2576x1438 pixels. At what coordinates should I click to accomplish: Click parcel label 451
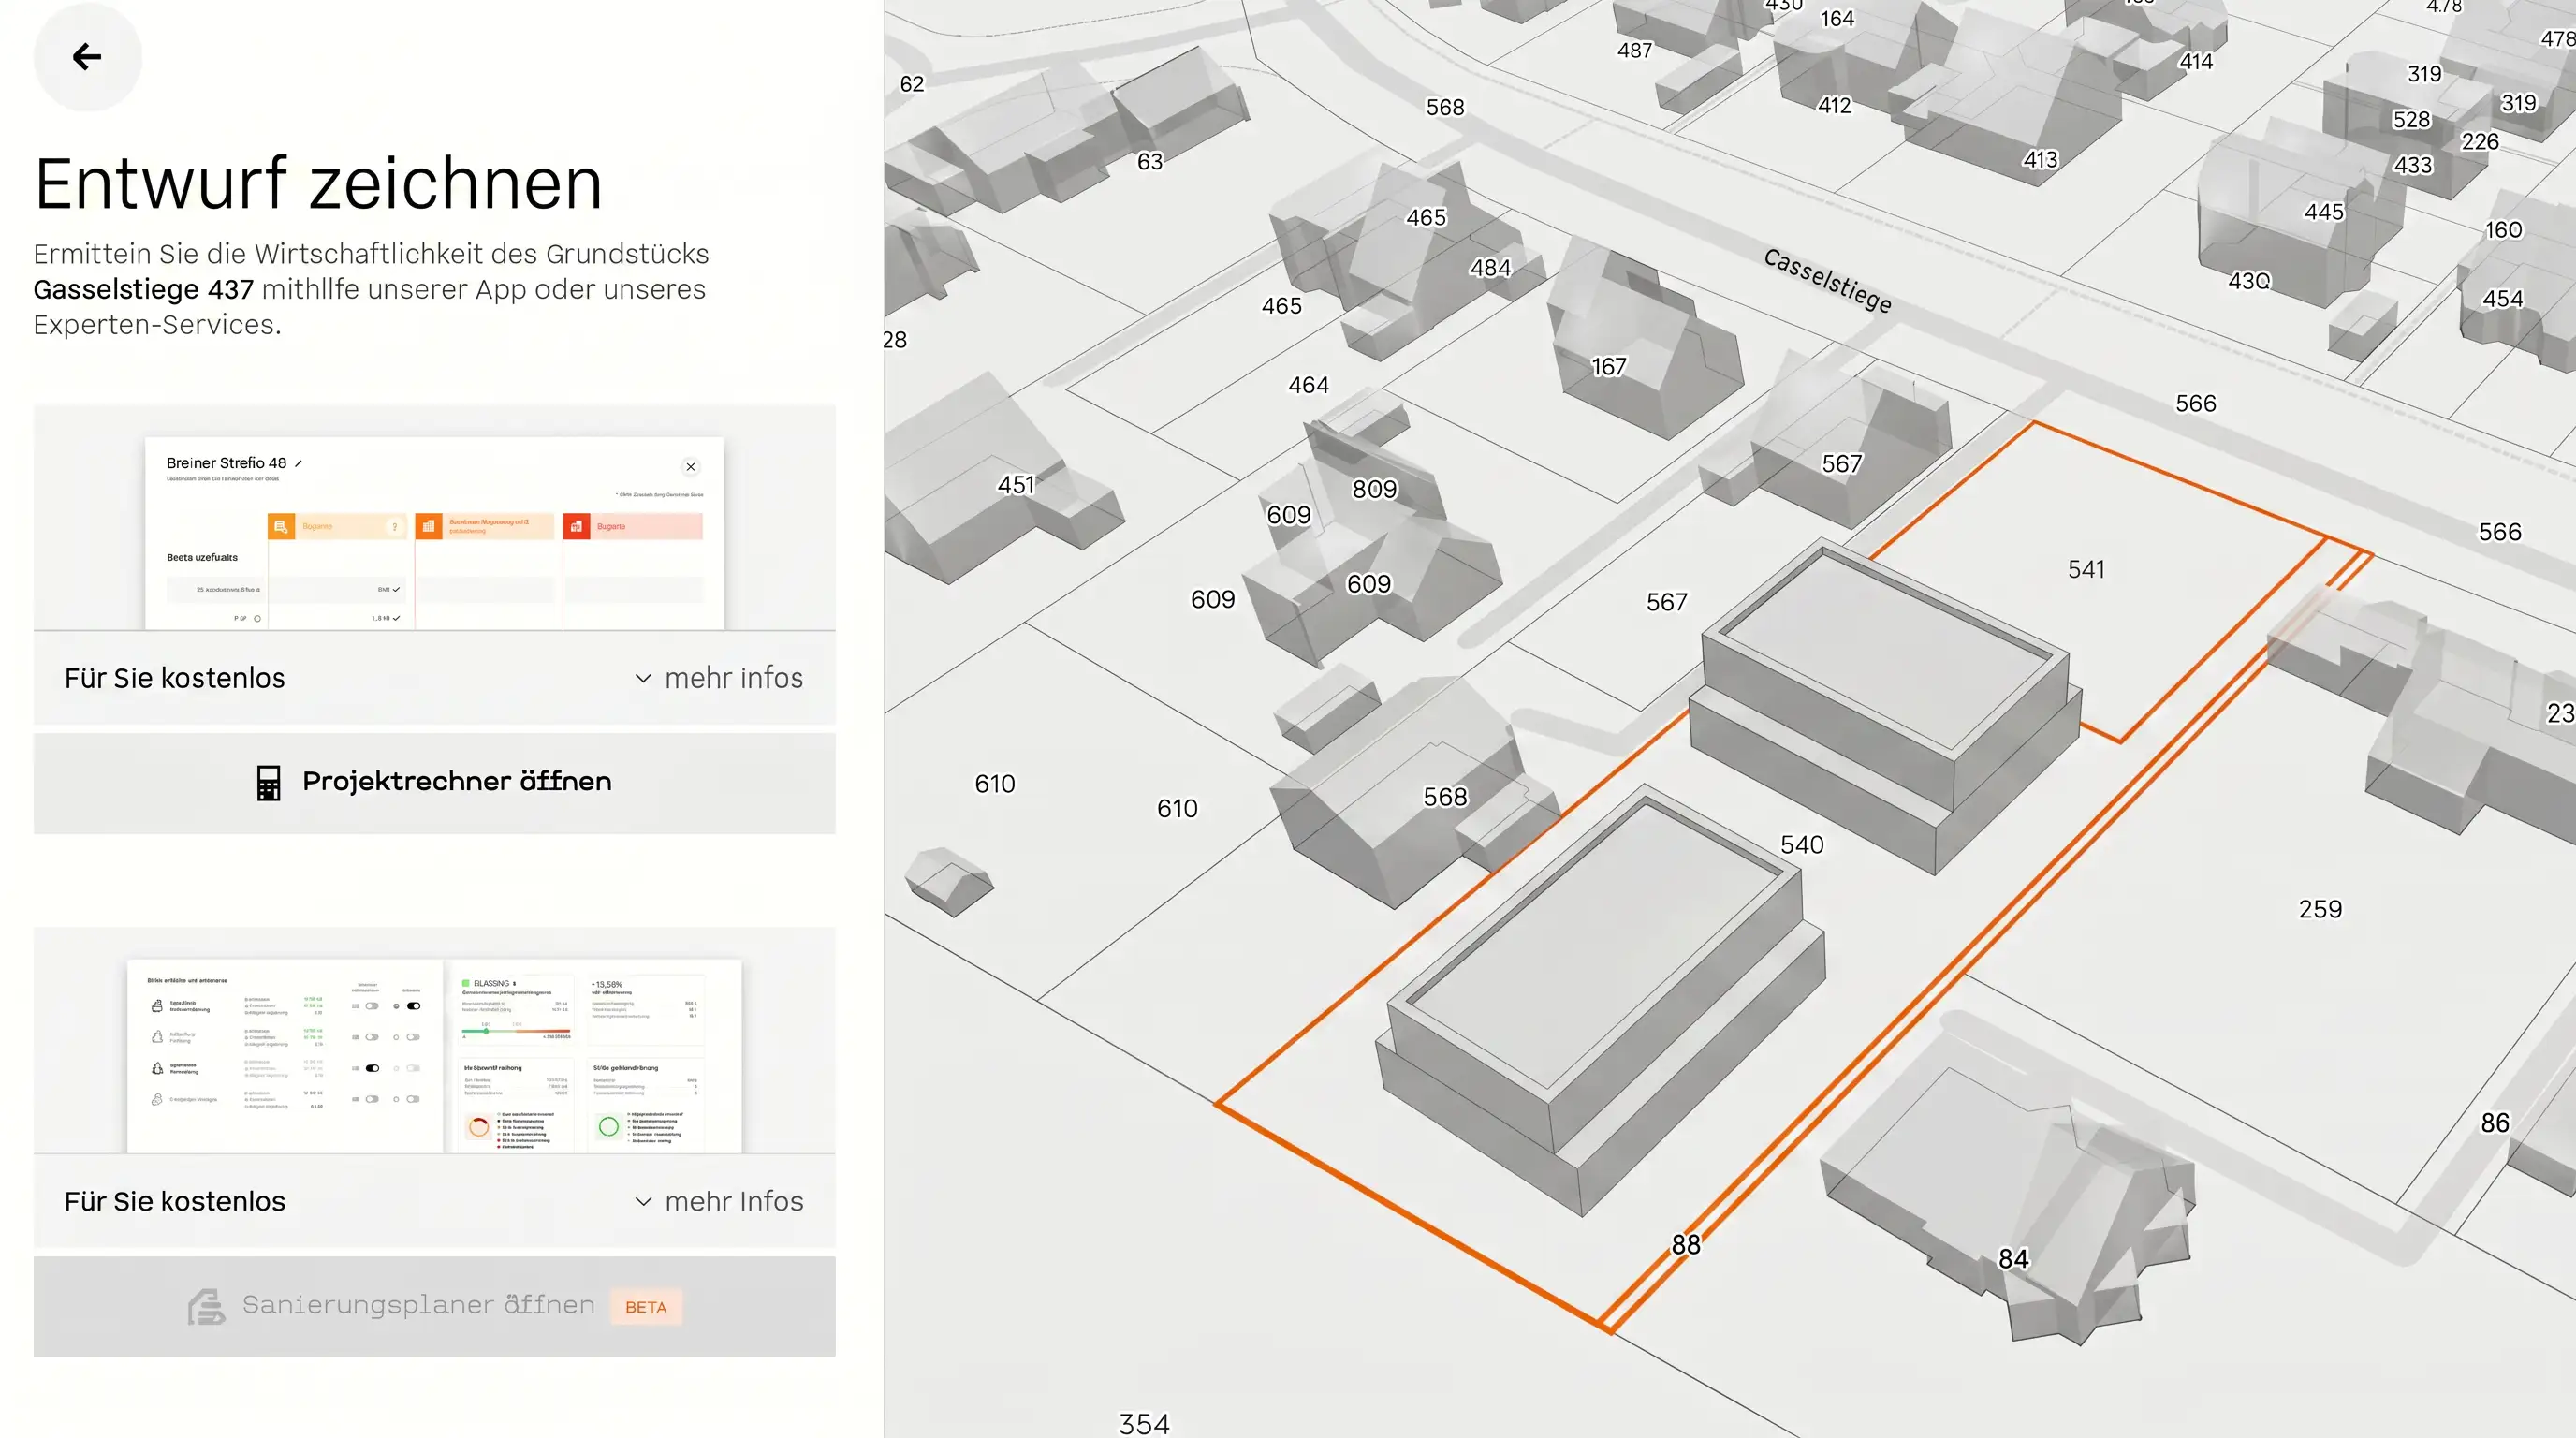pos(1016,485)
